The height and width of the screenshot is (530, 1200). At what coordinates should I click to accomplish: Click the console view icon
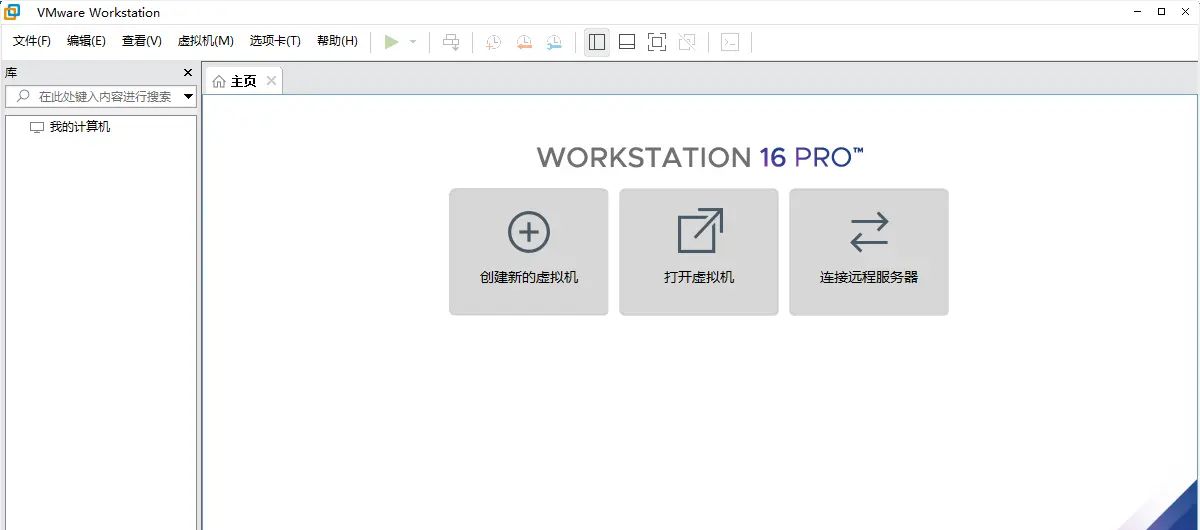[x=730, y=42]
